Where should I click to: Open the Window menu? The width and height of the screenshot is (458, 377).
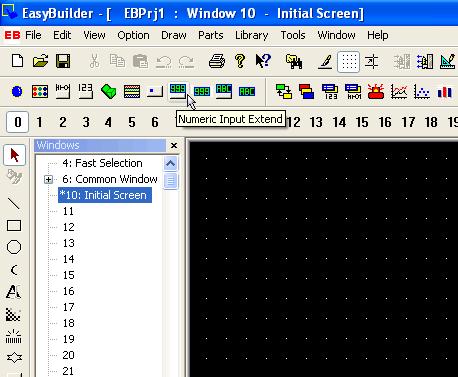[x=336, y=35]
